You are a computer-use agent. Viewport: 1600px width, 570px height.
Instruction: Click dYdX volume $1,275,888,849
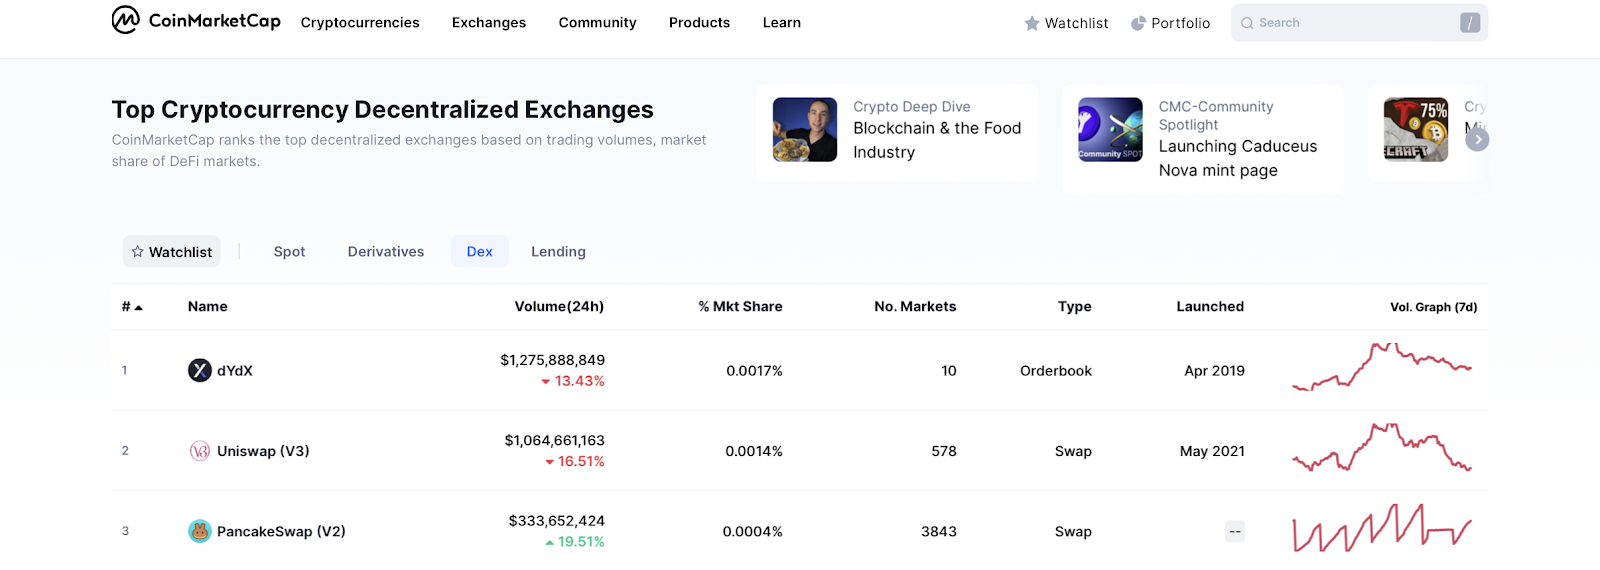[x=552, y=360]
